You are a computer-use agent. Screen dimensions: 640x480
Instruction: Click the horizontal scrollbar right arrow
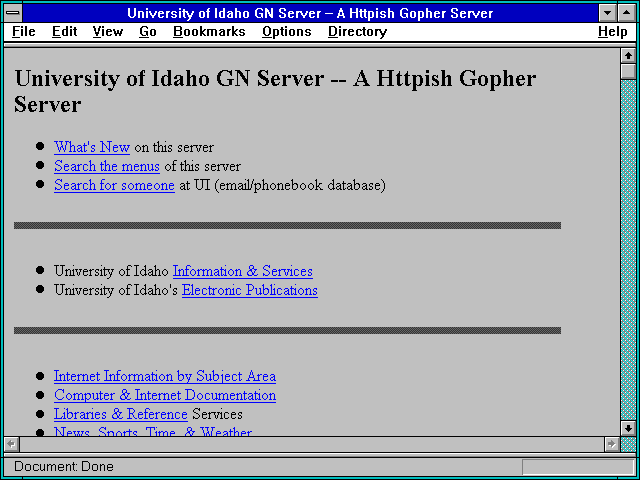[611, 444]
